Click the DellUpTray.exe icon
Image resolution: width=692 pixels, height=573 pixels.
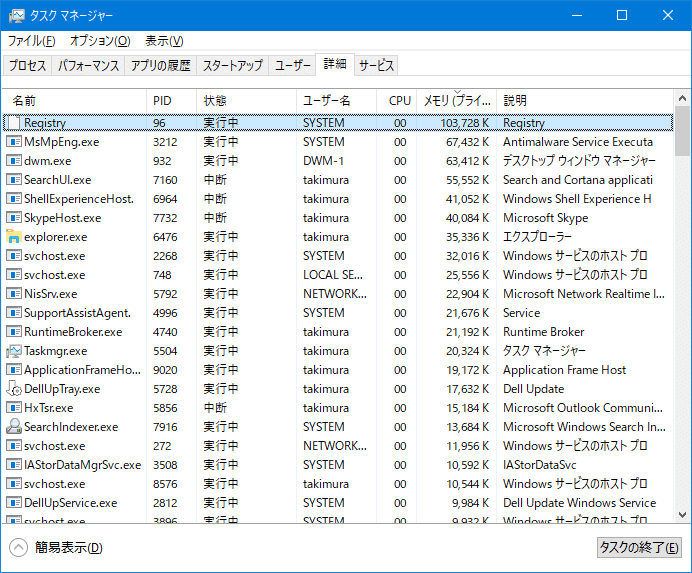[x=14, y=388]
